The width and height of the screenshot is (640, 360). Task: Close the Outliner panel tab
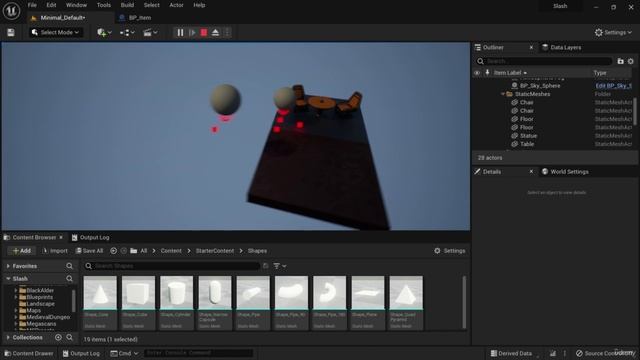(531, 47)
